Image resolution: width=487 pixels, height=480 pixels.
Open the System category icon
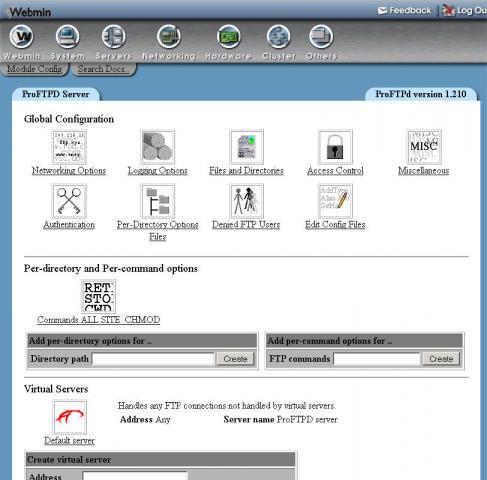pos(68,37)
